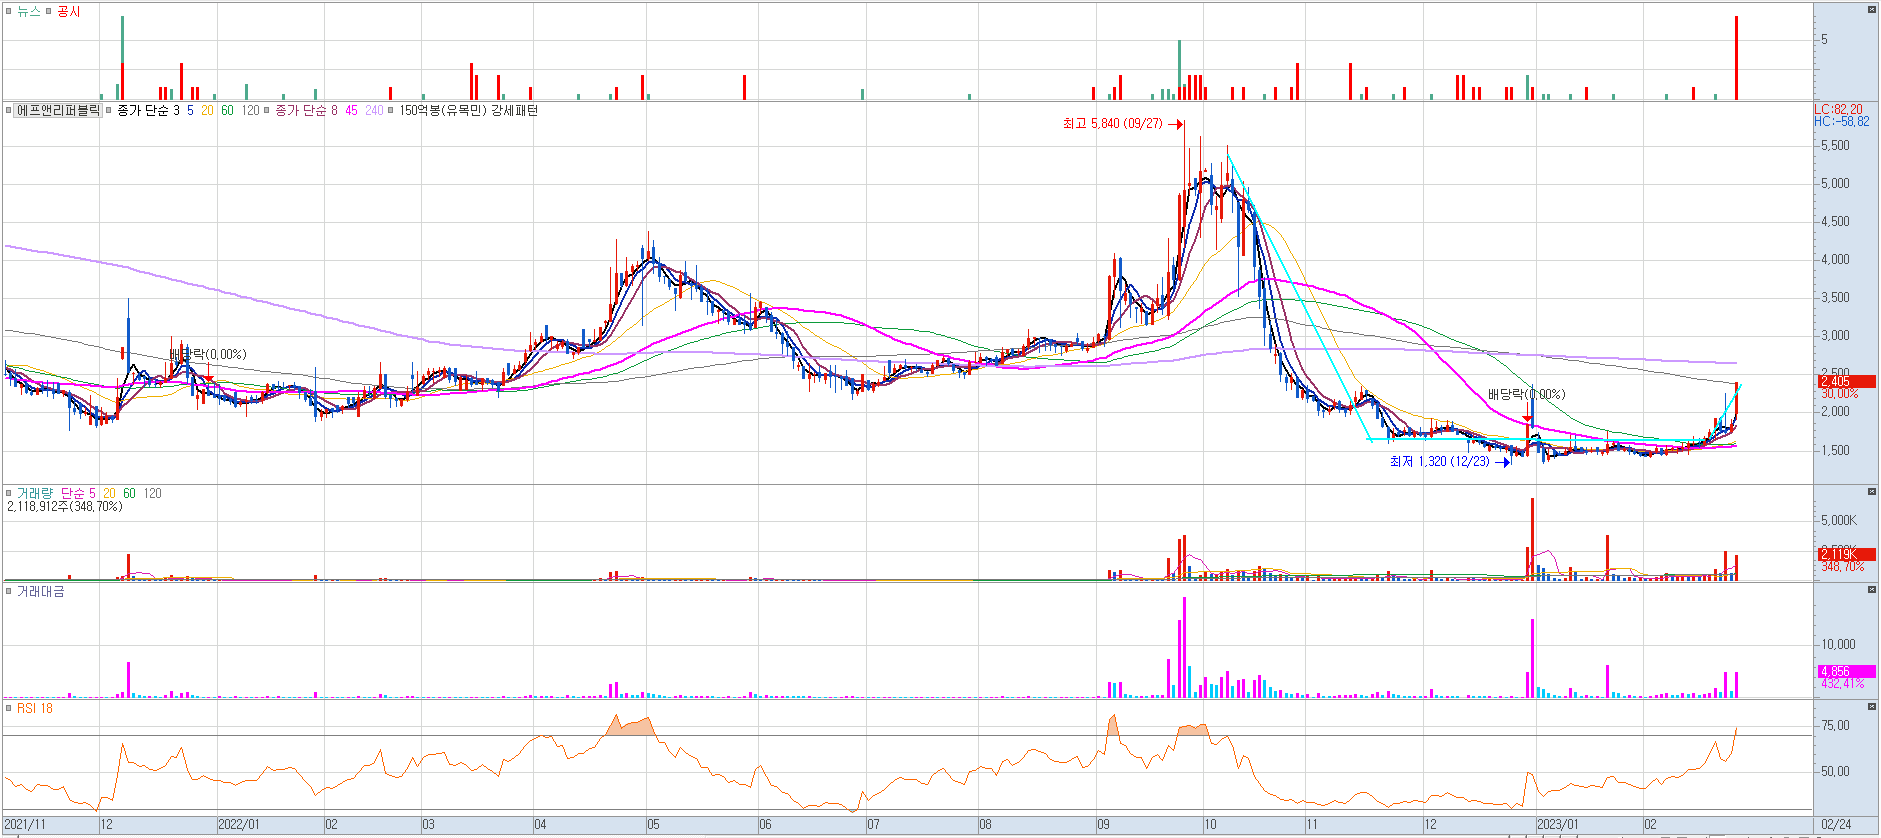The image size is (1881, 838).
Task: Click the tallest volume bar near 2023/01
Action: [1532, 539]
